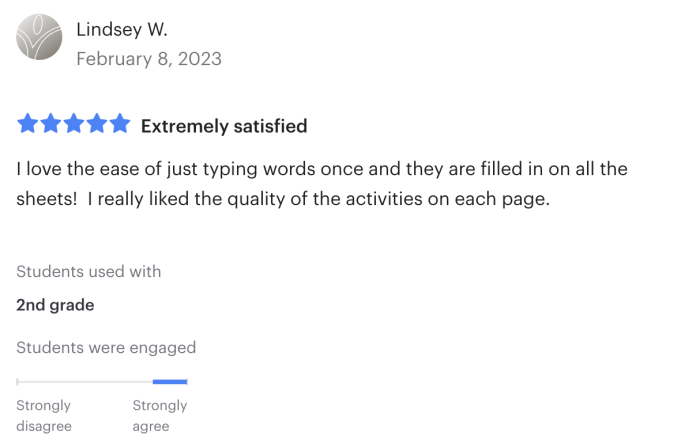Click the fourth blue rating star

(x=97, y=125)
